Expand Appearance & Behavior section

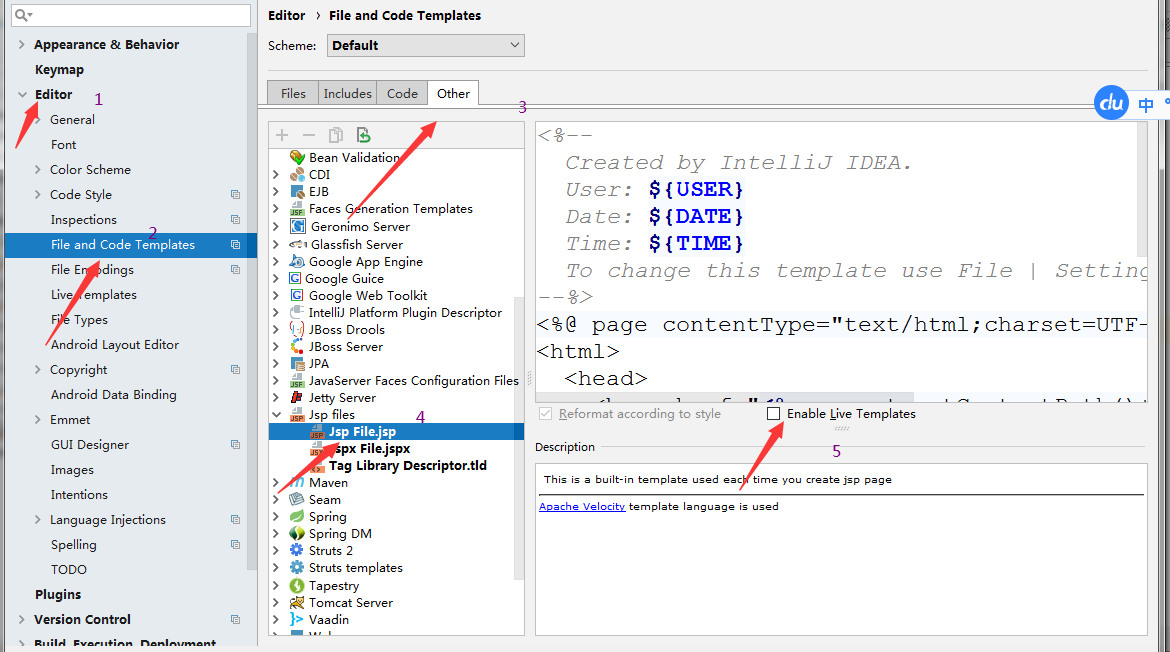[22, 45]
